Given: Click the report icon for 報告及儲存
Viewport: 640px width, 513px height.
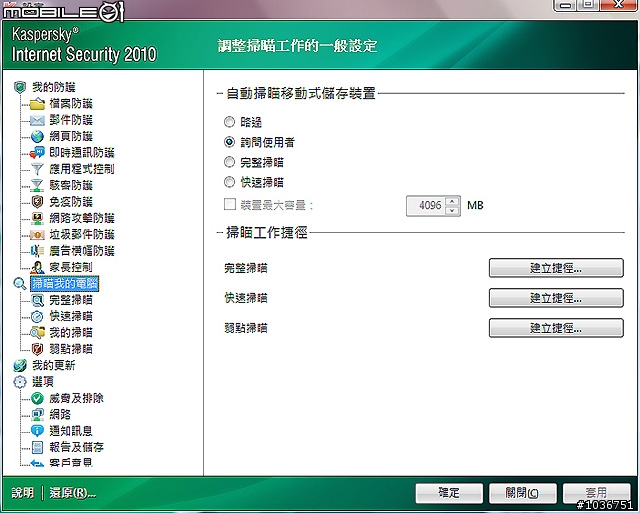Looking at the screenshot, I should [x=37, y=447].
